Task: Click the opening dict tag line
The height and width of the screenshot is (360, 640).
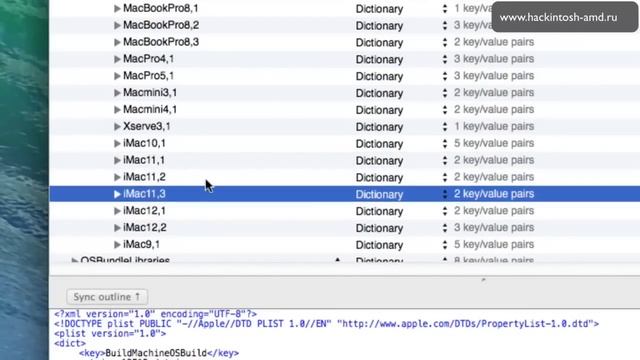Action: click(x=70, y=343)
